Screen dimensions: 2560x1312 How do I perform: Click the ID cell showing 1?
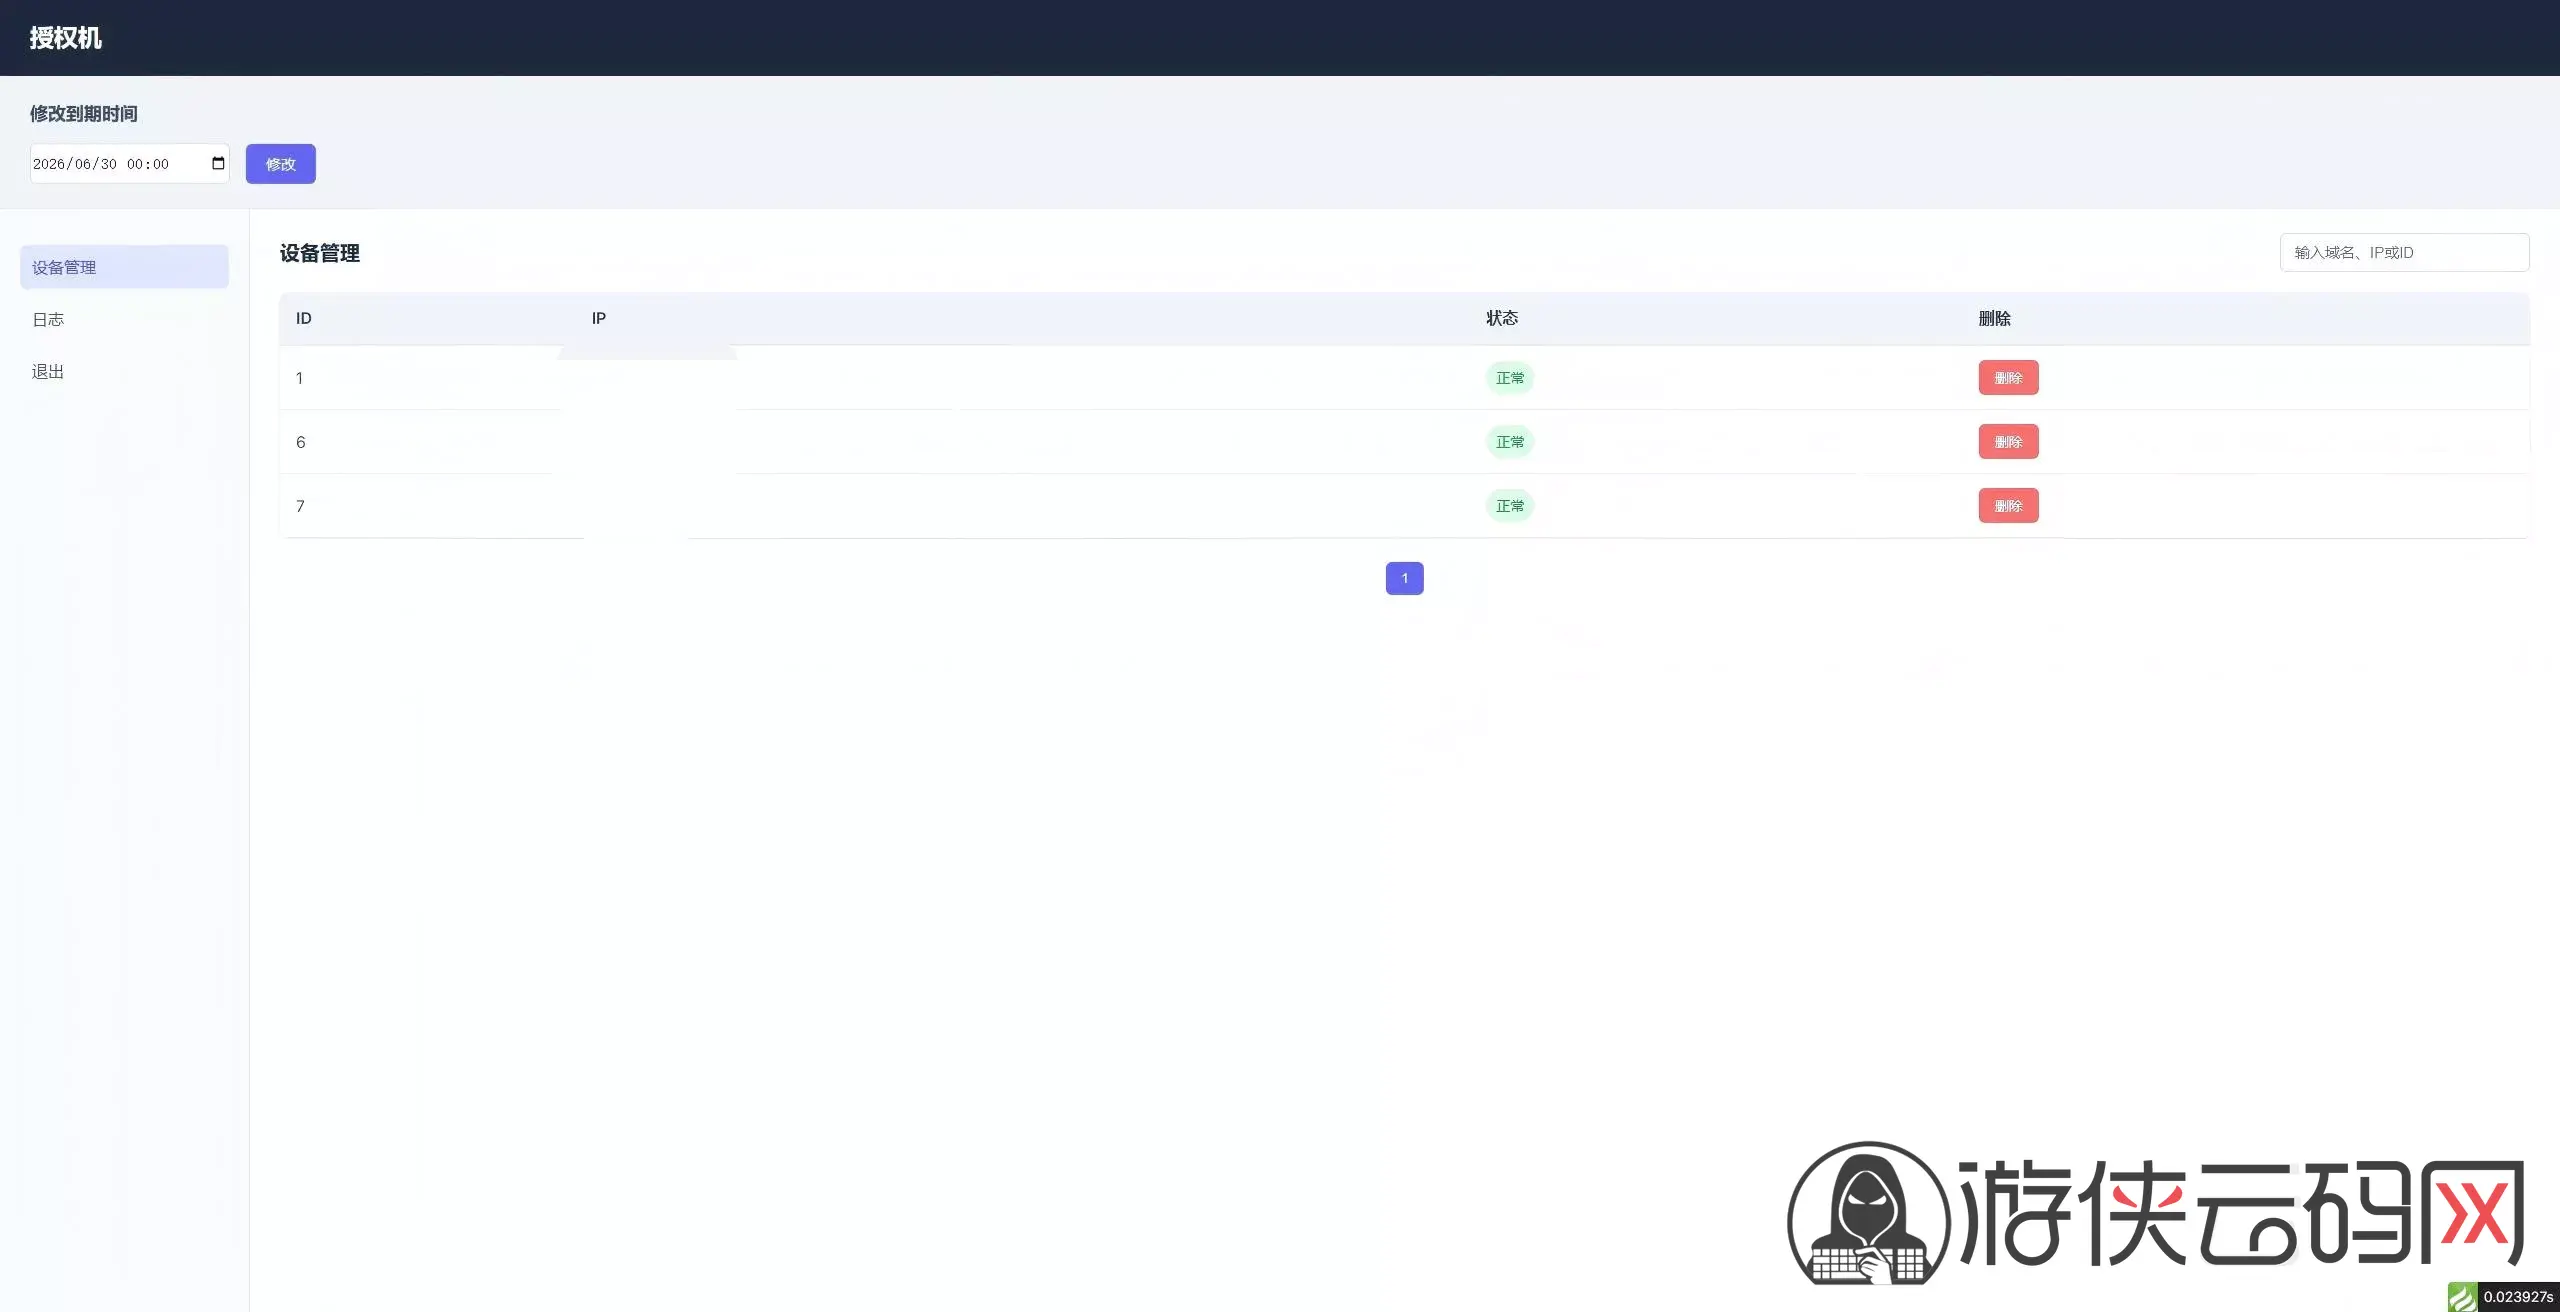click(x=299, y=378)
